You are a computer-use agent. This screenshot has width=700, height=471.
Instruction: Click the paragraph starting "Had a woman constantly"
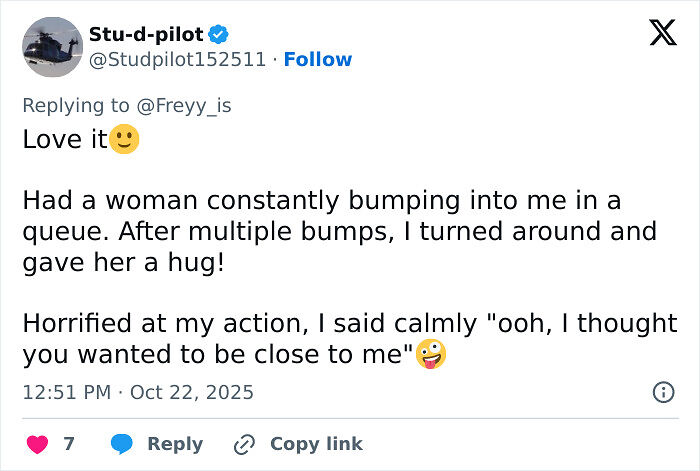click(339, 231)
